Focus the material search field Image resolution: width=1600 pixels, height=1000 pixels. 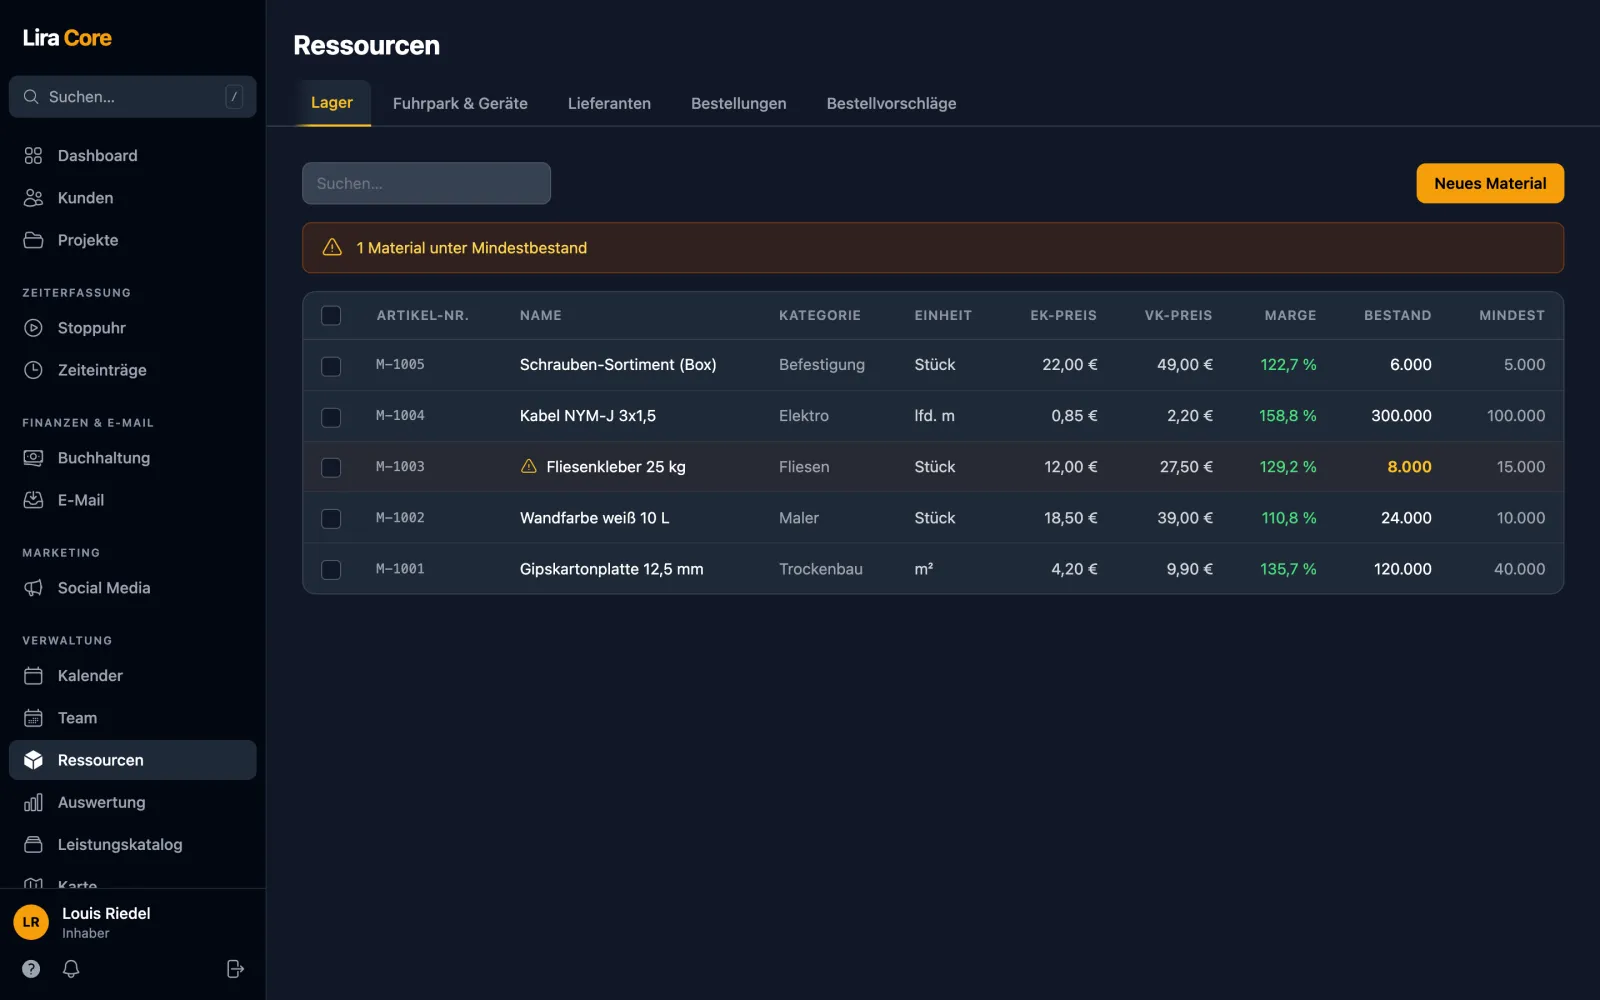[426, 183]
